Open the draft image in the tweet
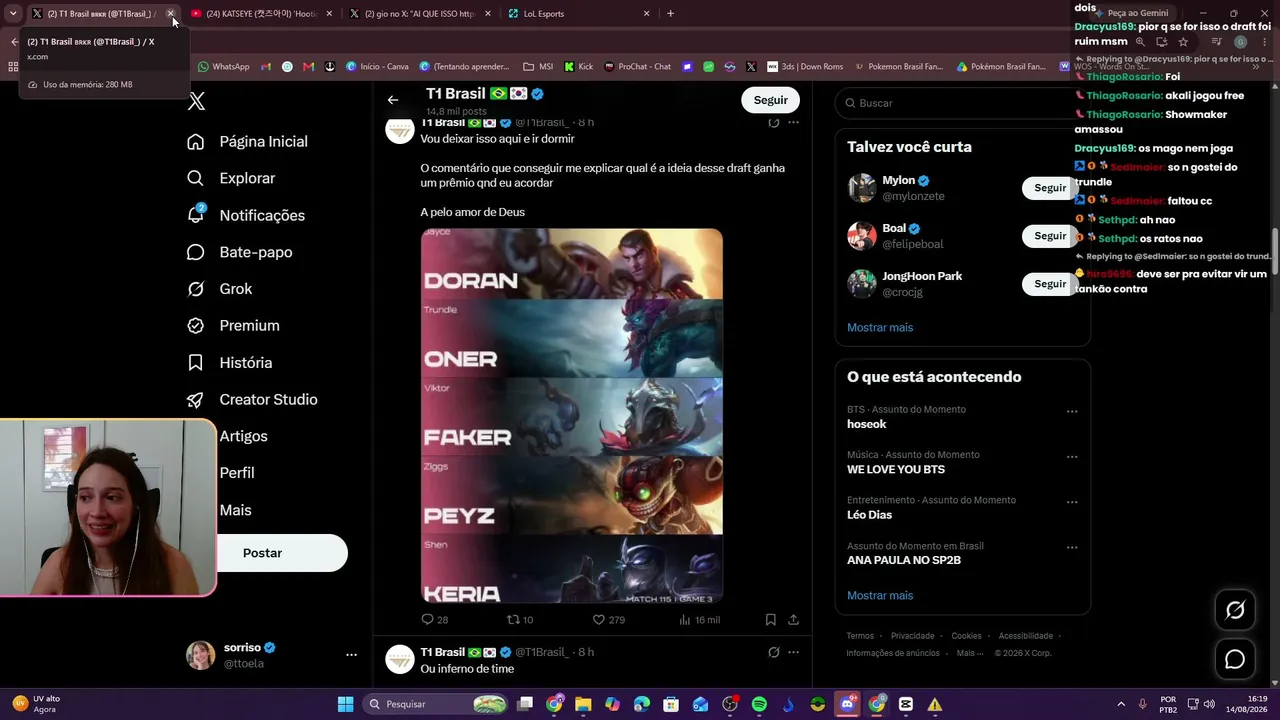 [x=572, y=416]
